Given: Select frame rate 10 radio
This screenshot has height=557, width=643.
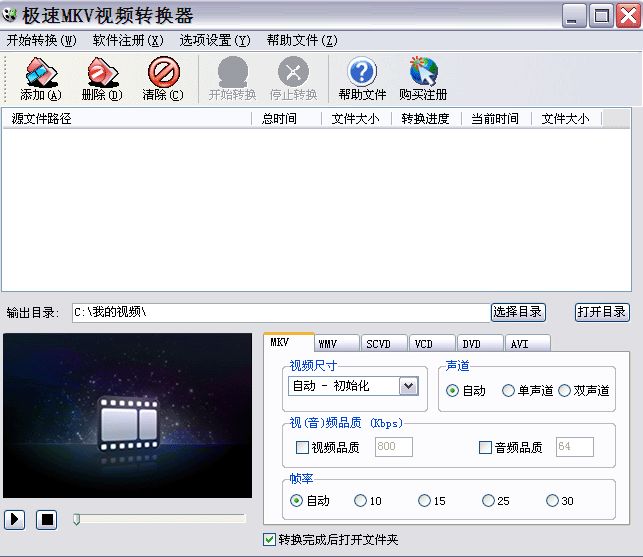Looking at the screenshot, I should (360, 501).
